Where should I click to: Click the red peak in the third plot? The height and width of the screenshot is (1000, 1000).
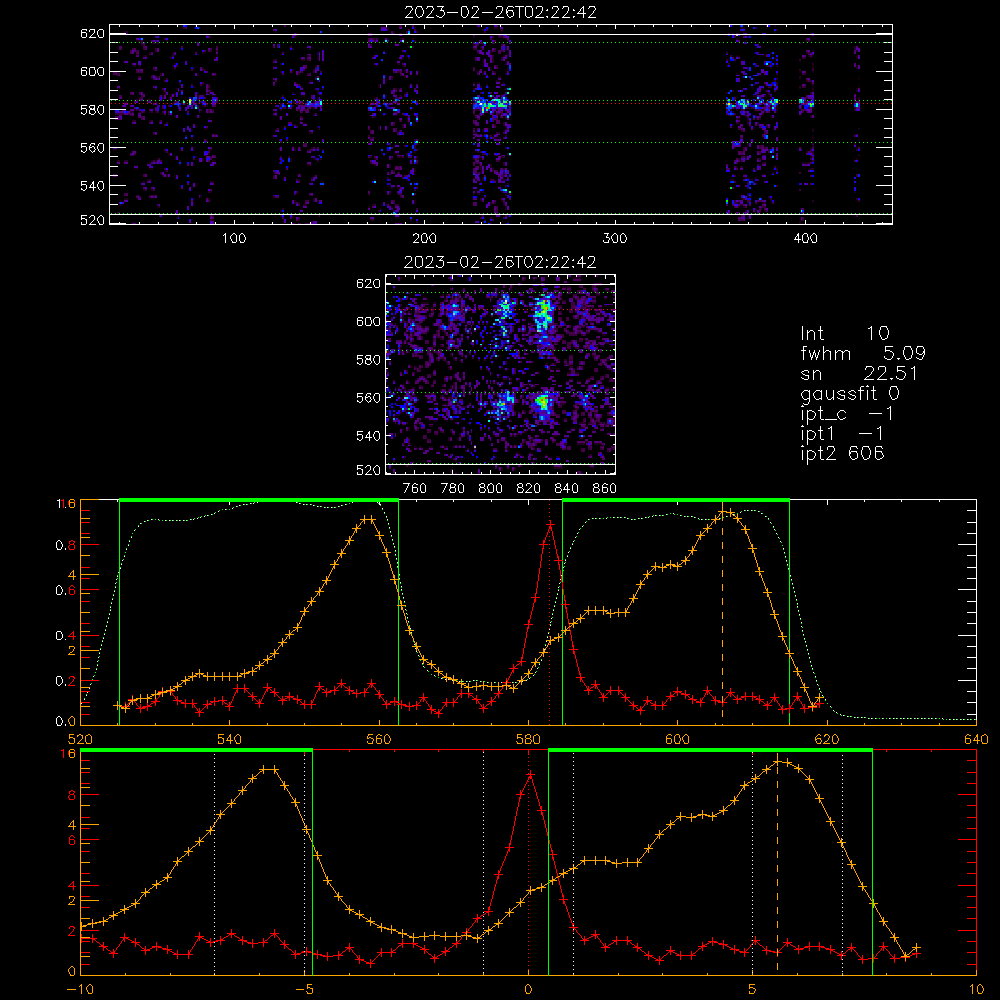(550, 524)
